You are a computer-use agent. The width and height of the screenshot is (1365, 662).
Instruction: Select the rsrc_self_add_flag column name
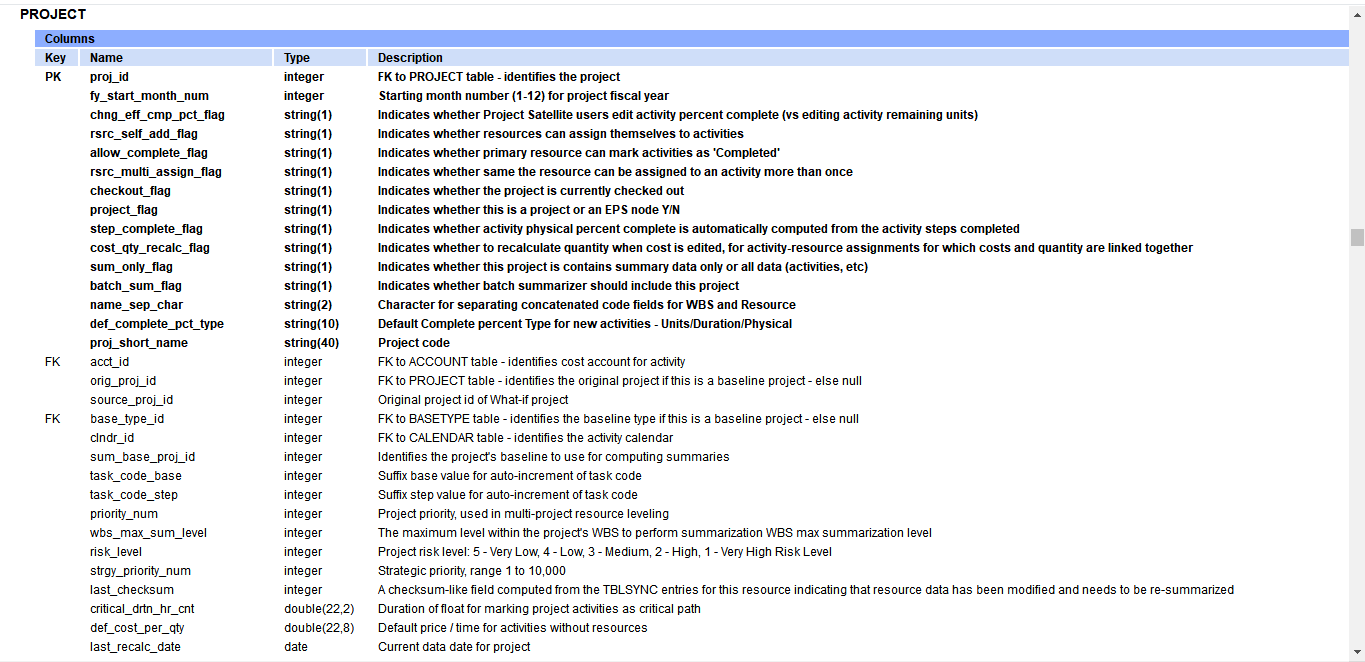(144, 134)
